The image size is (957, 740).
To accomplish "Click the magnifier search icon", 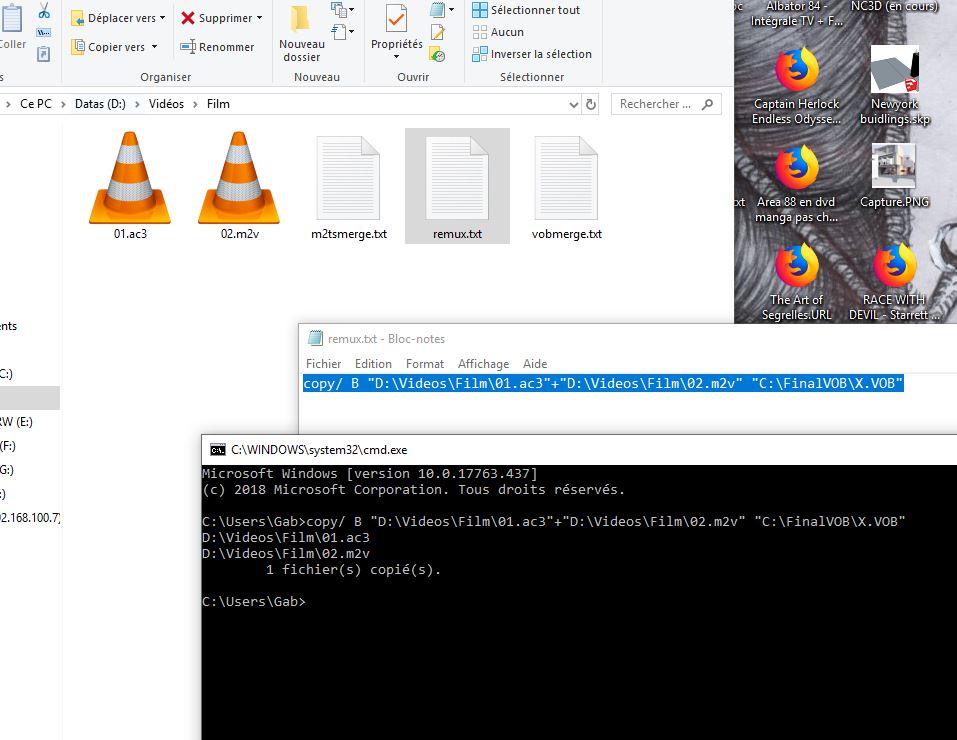I will (707, 104).
